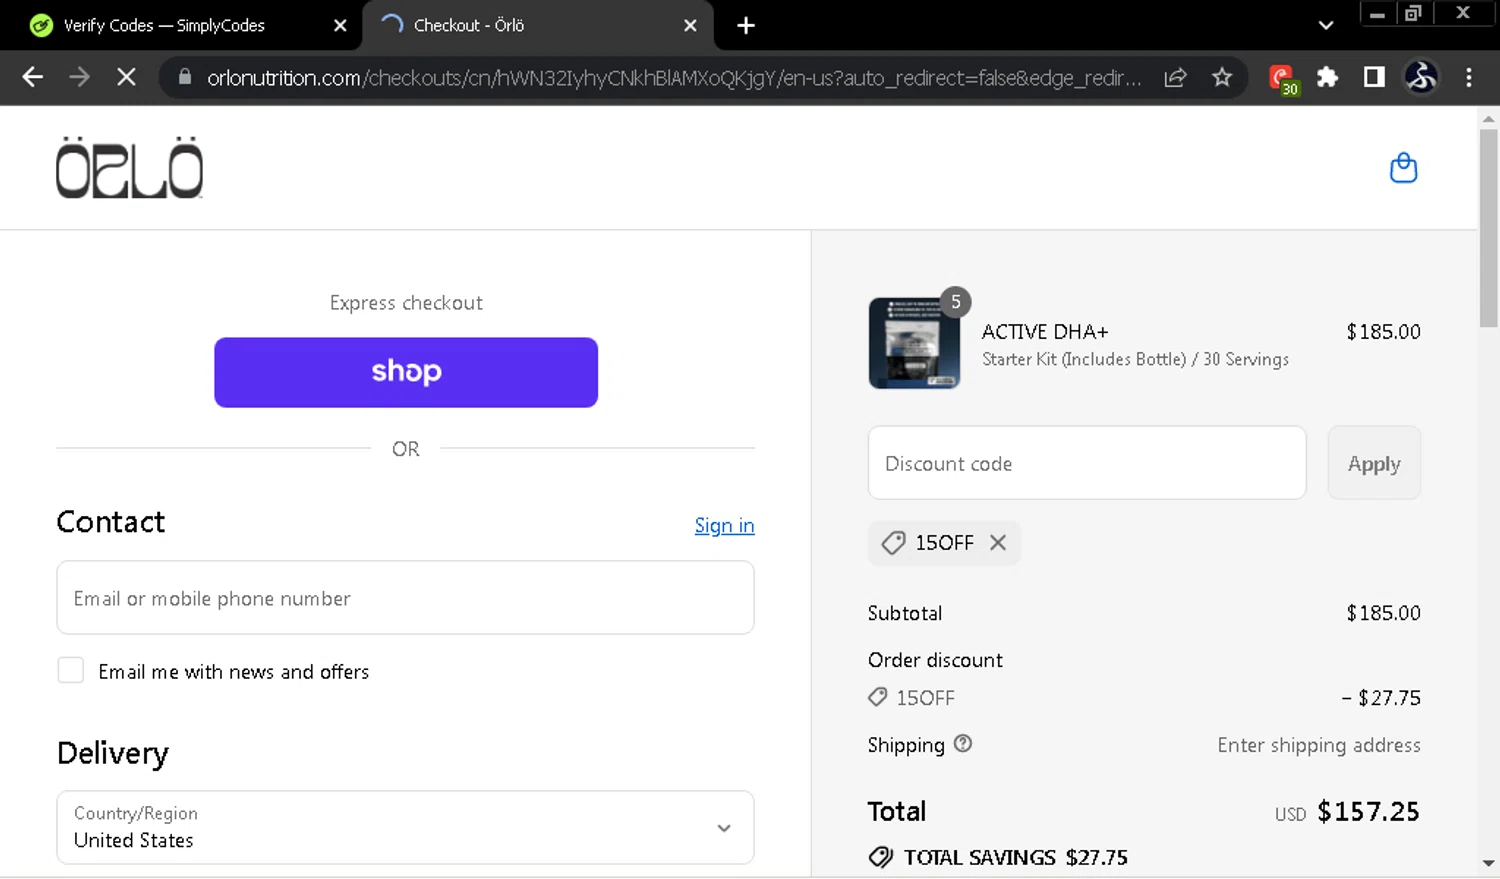Share this page via the share icon

(x=1175, y=77)
